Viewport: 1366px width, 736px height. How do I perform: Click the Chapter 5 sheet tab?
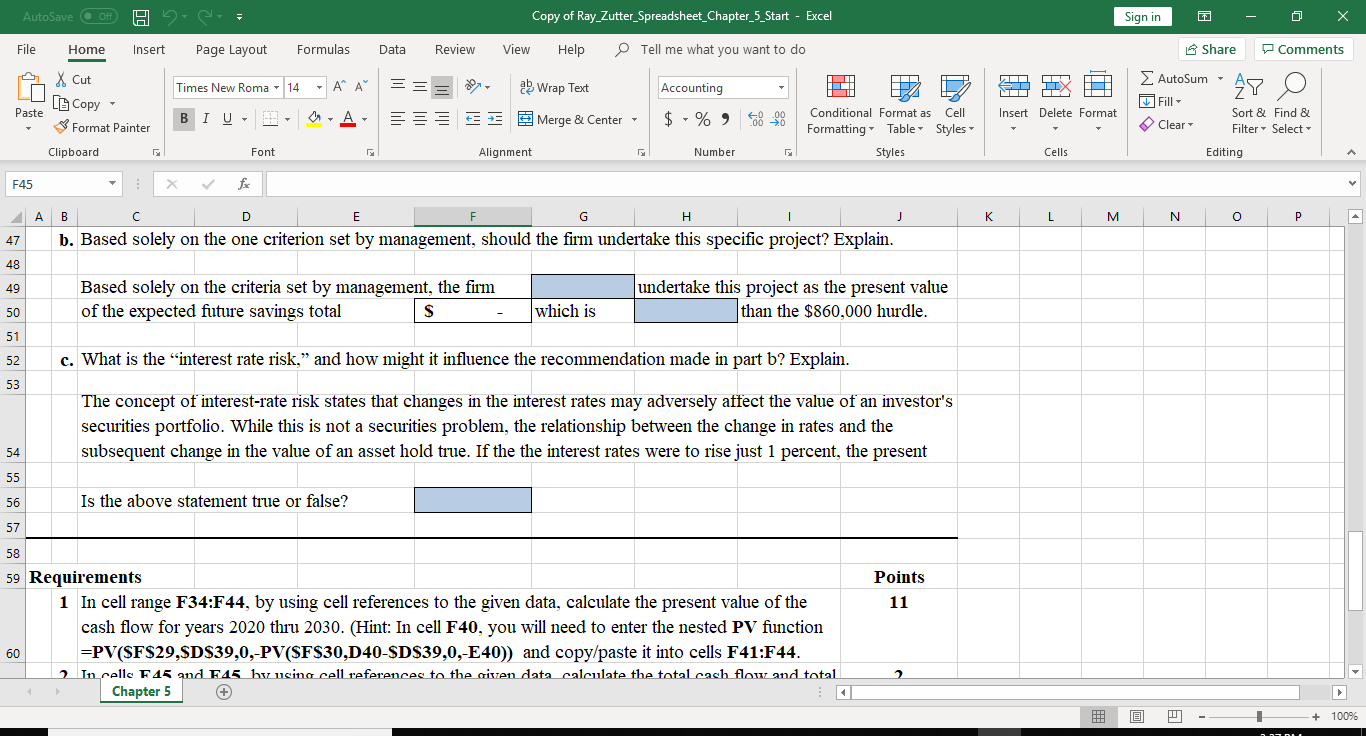141,691
